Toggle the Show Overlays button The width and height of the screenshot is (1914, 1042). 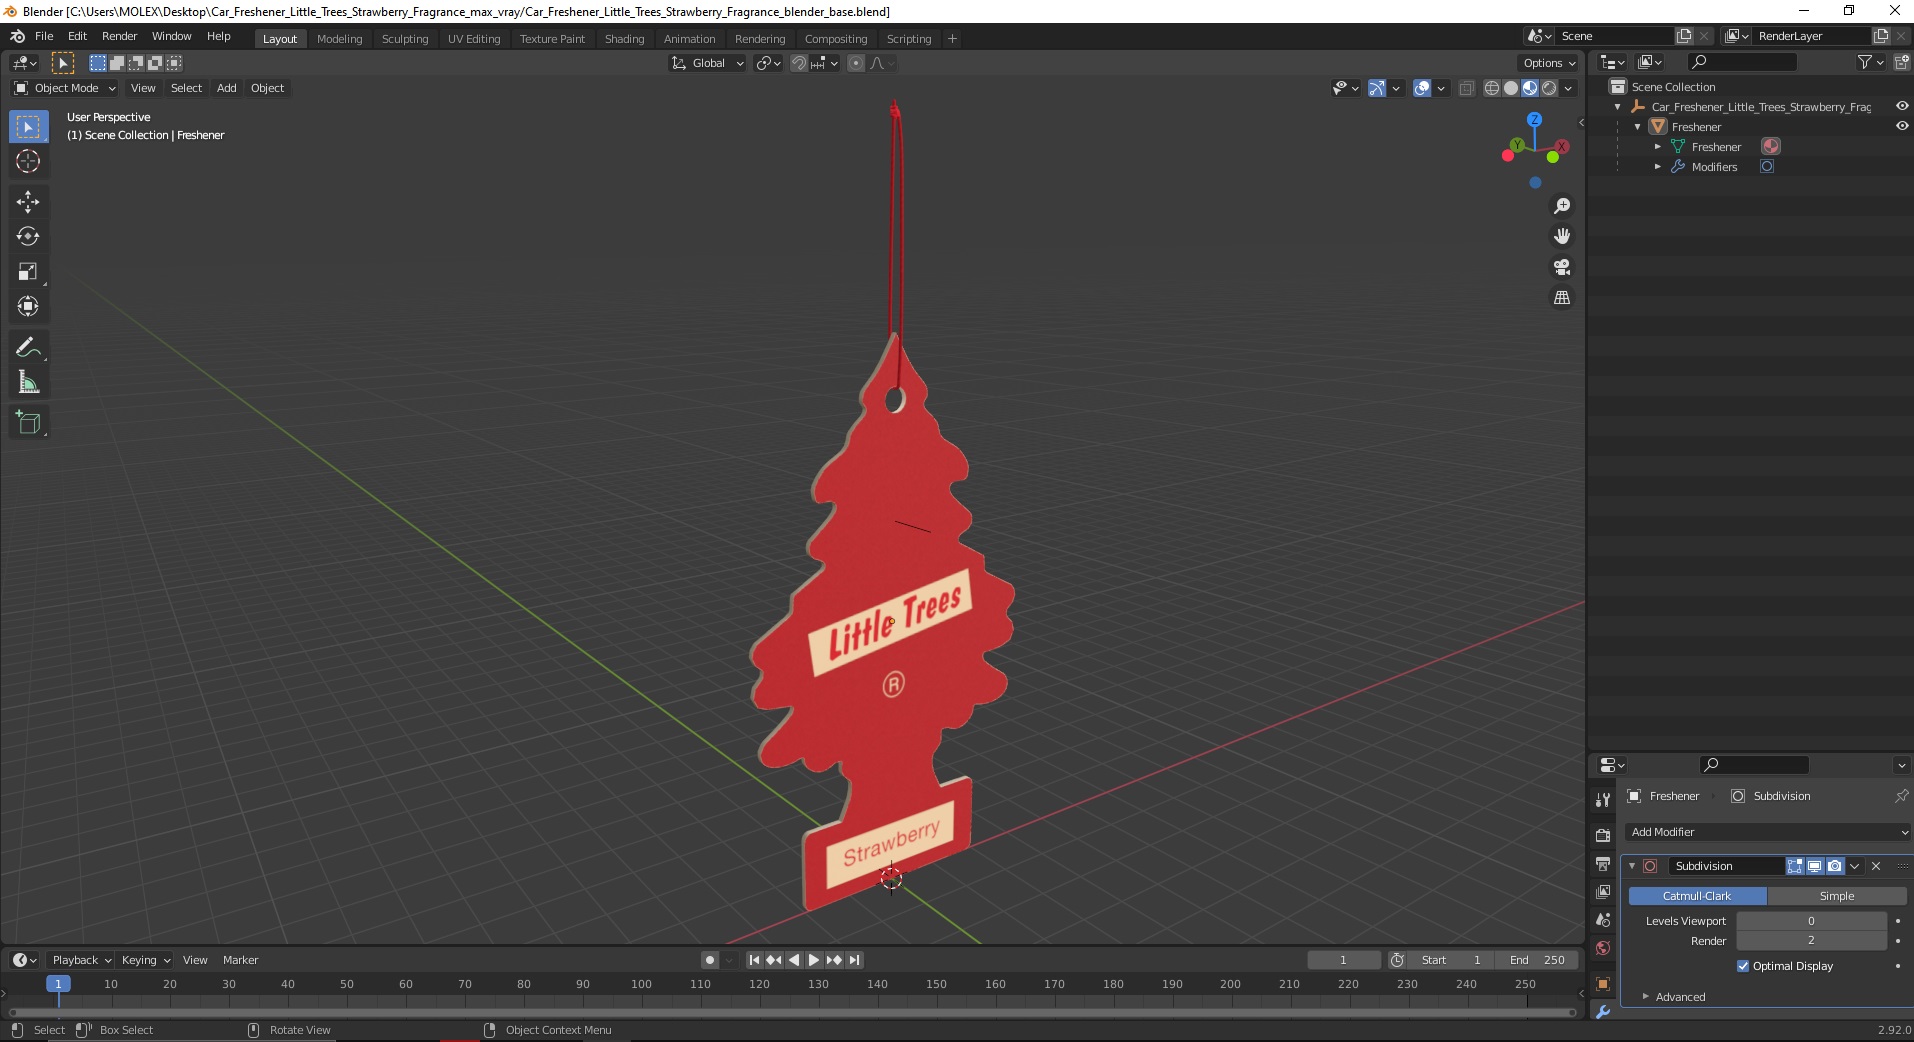[x=1422, y=88]
